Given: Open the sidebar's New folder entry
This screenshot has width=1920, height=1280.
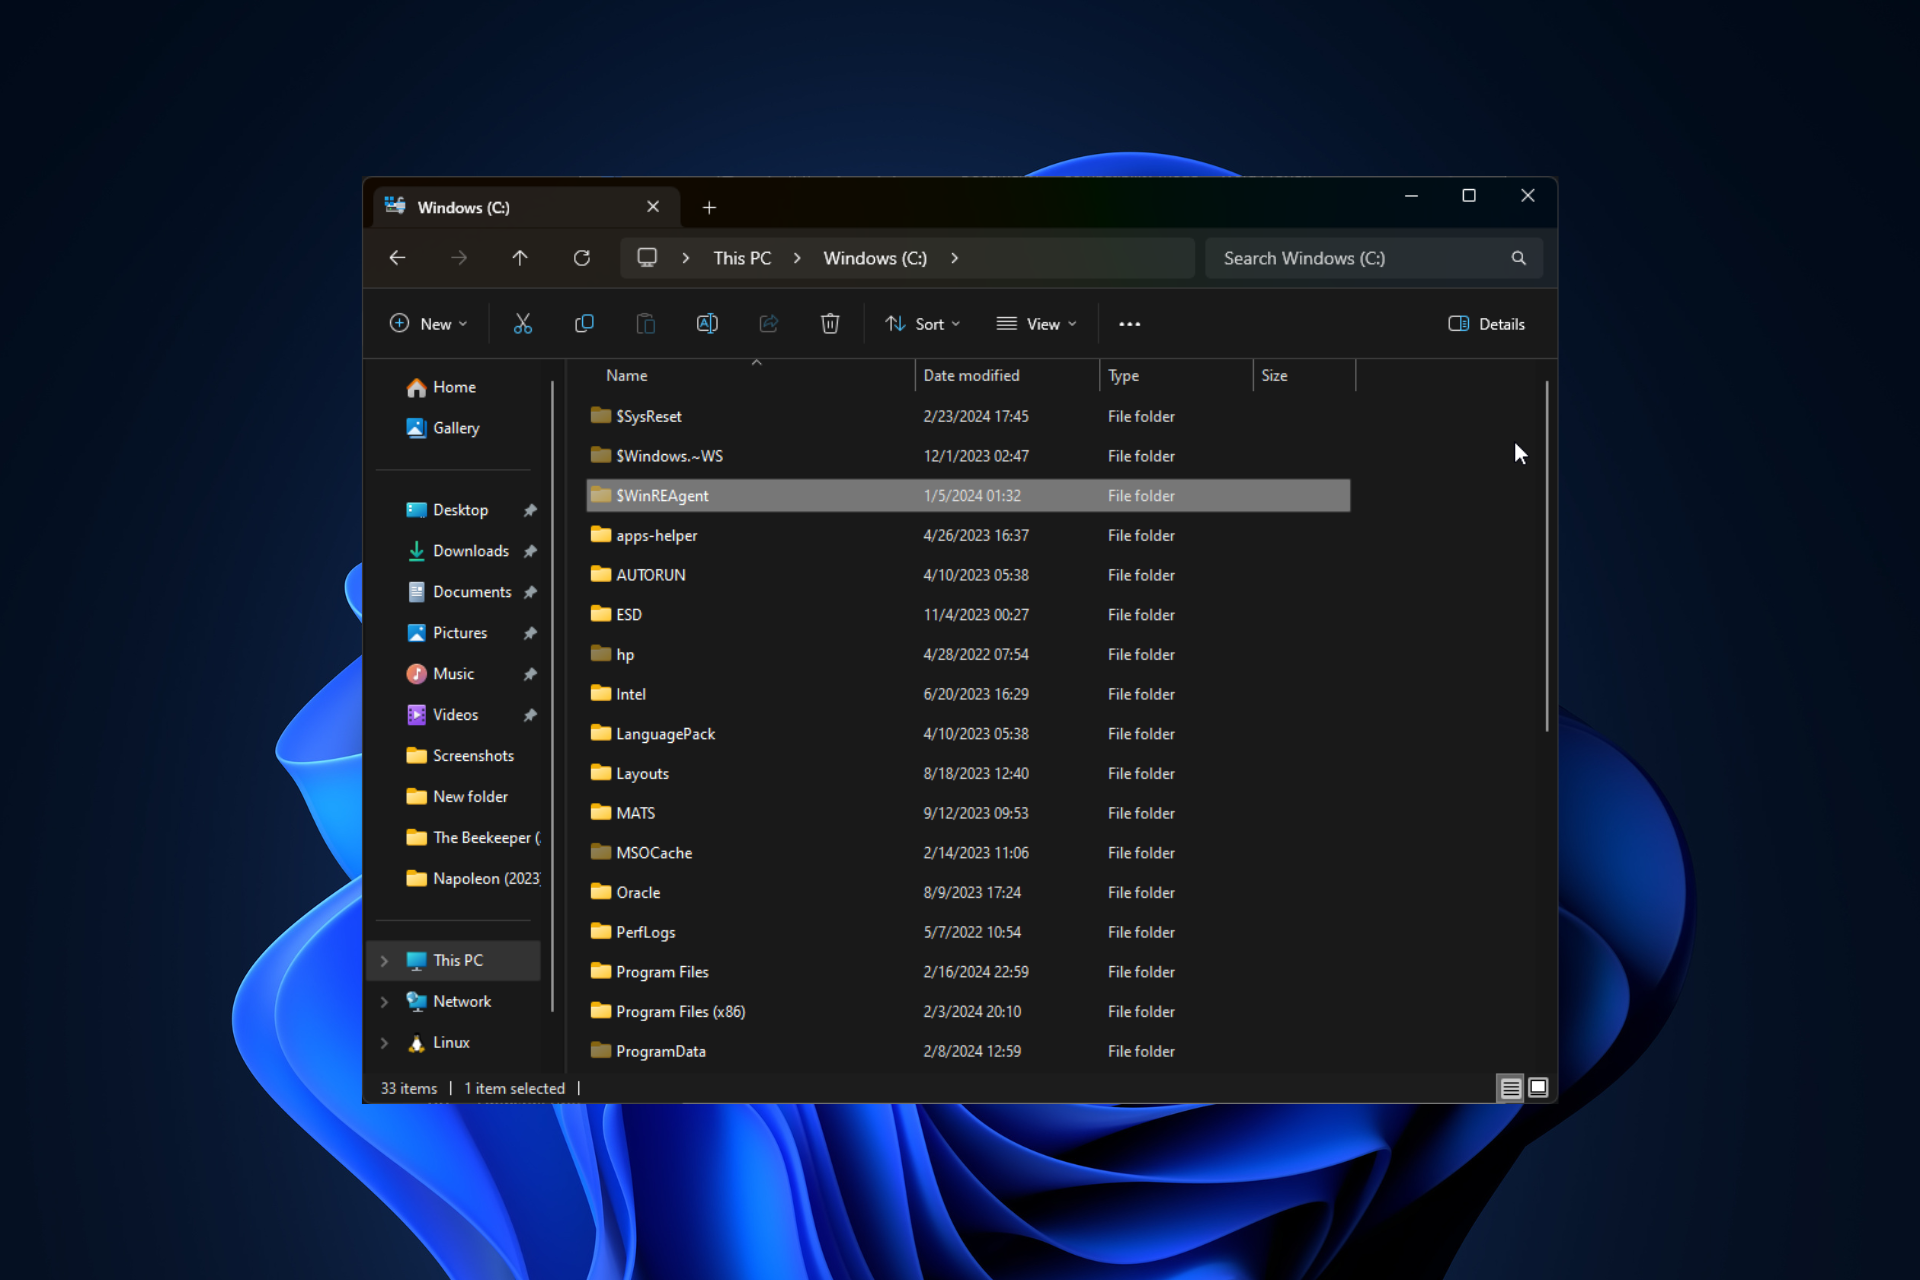Looking at the screenshot, I should tap(457, 797).
